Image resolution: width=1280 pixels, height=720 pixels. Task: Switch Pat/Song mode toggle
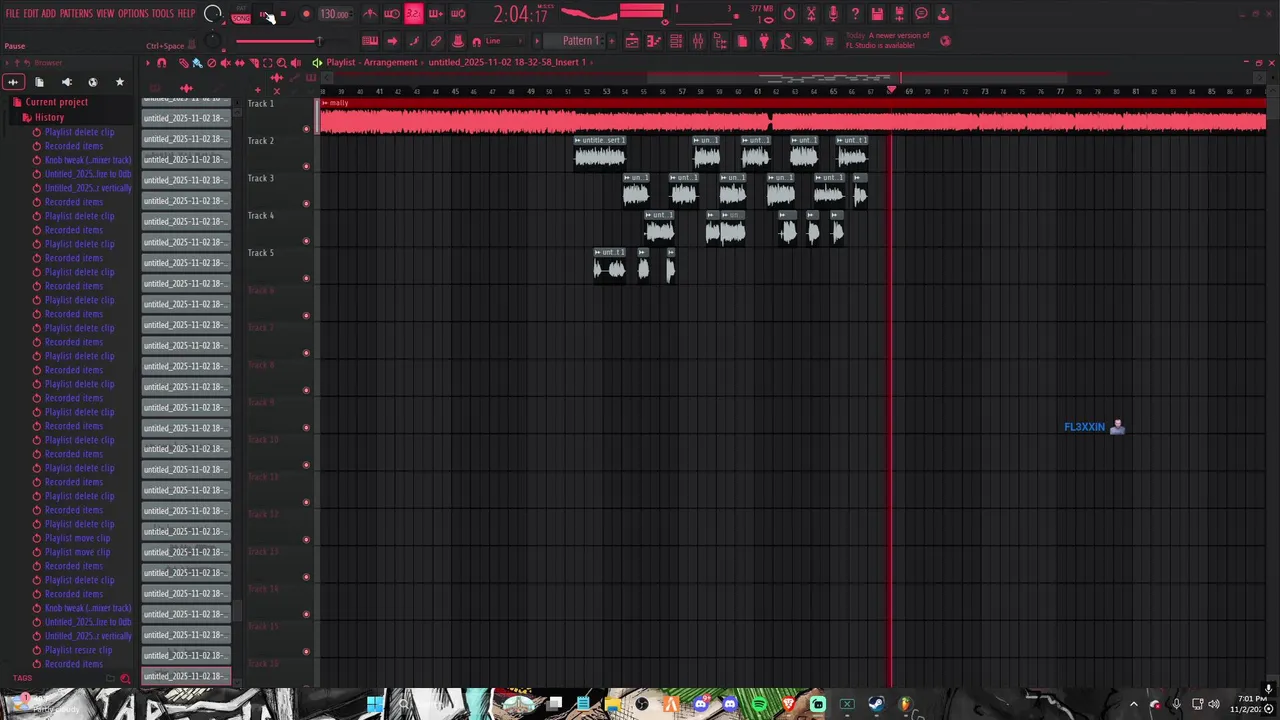pos(241,14)
